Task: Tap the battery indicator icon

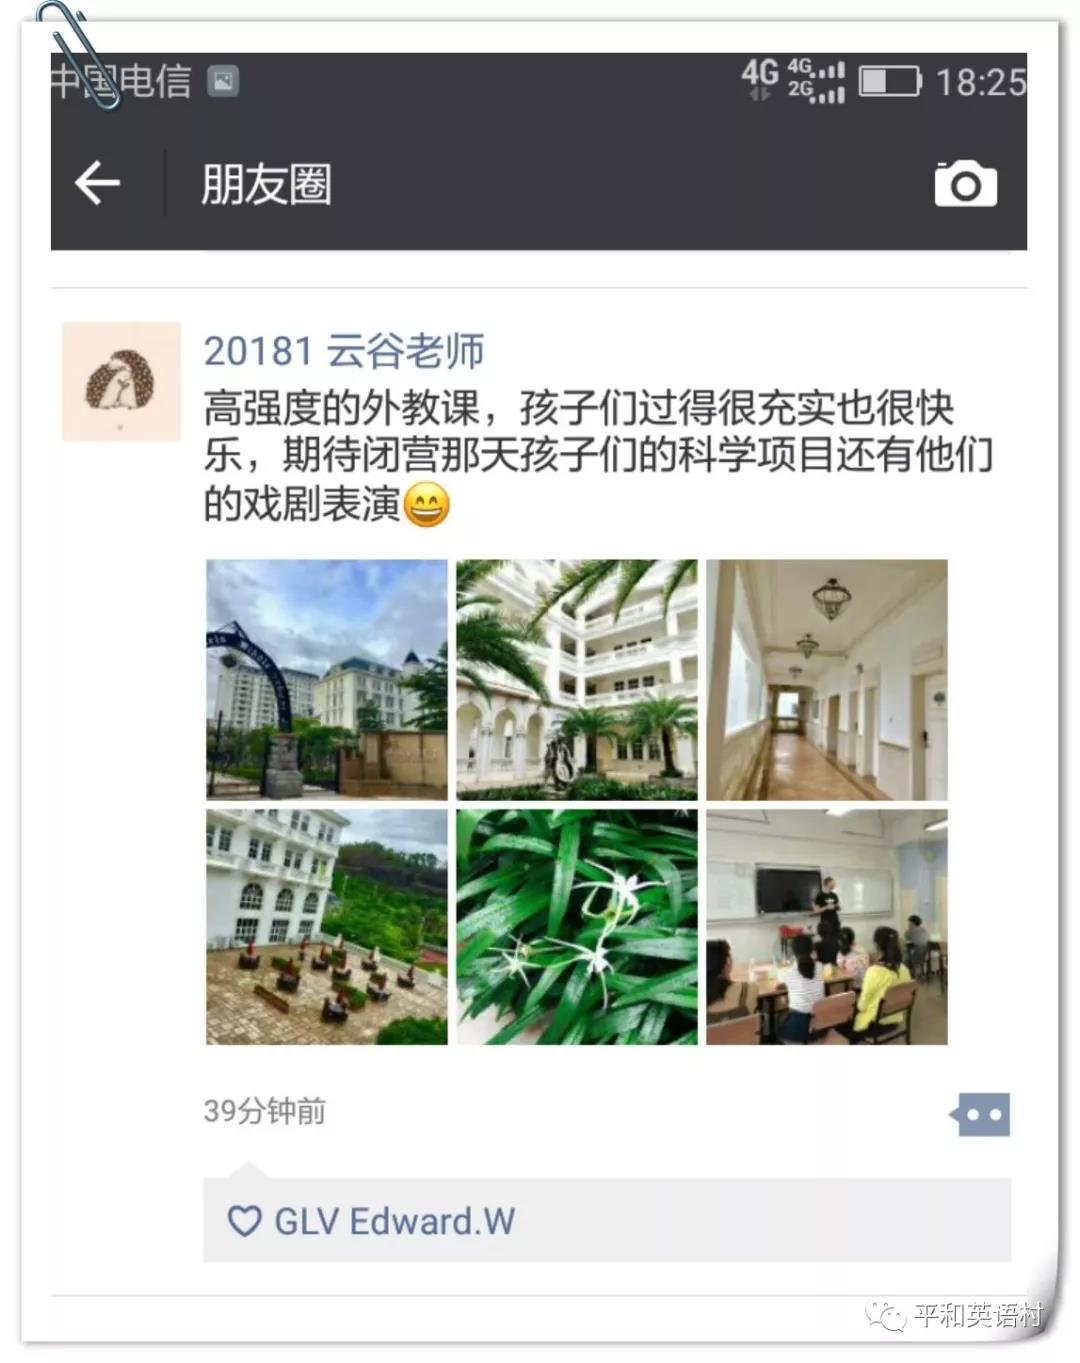Action: point(890,81)
